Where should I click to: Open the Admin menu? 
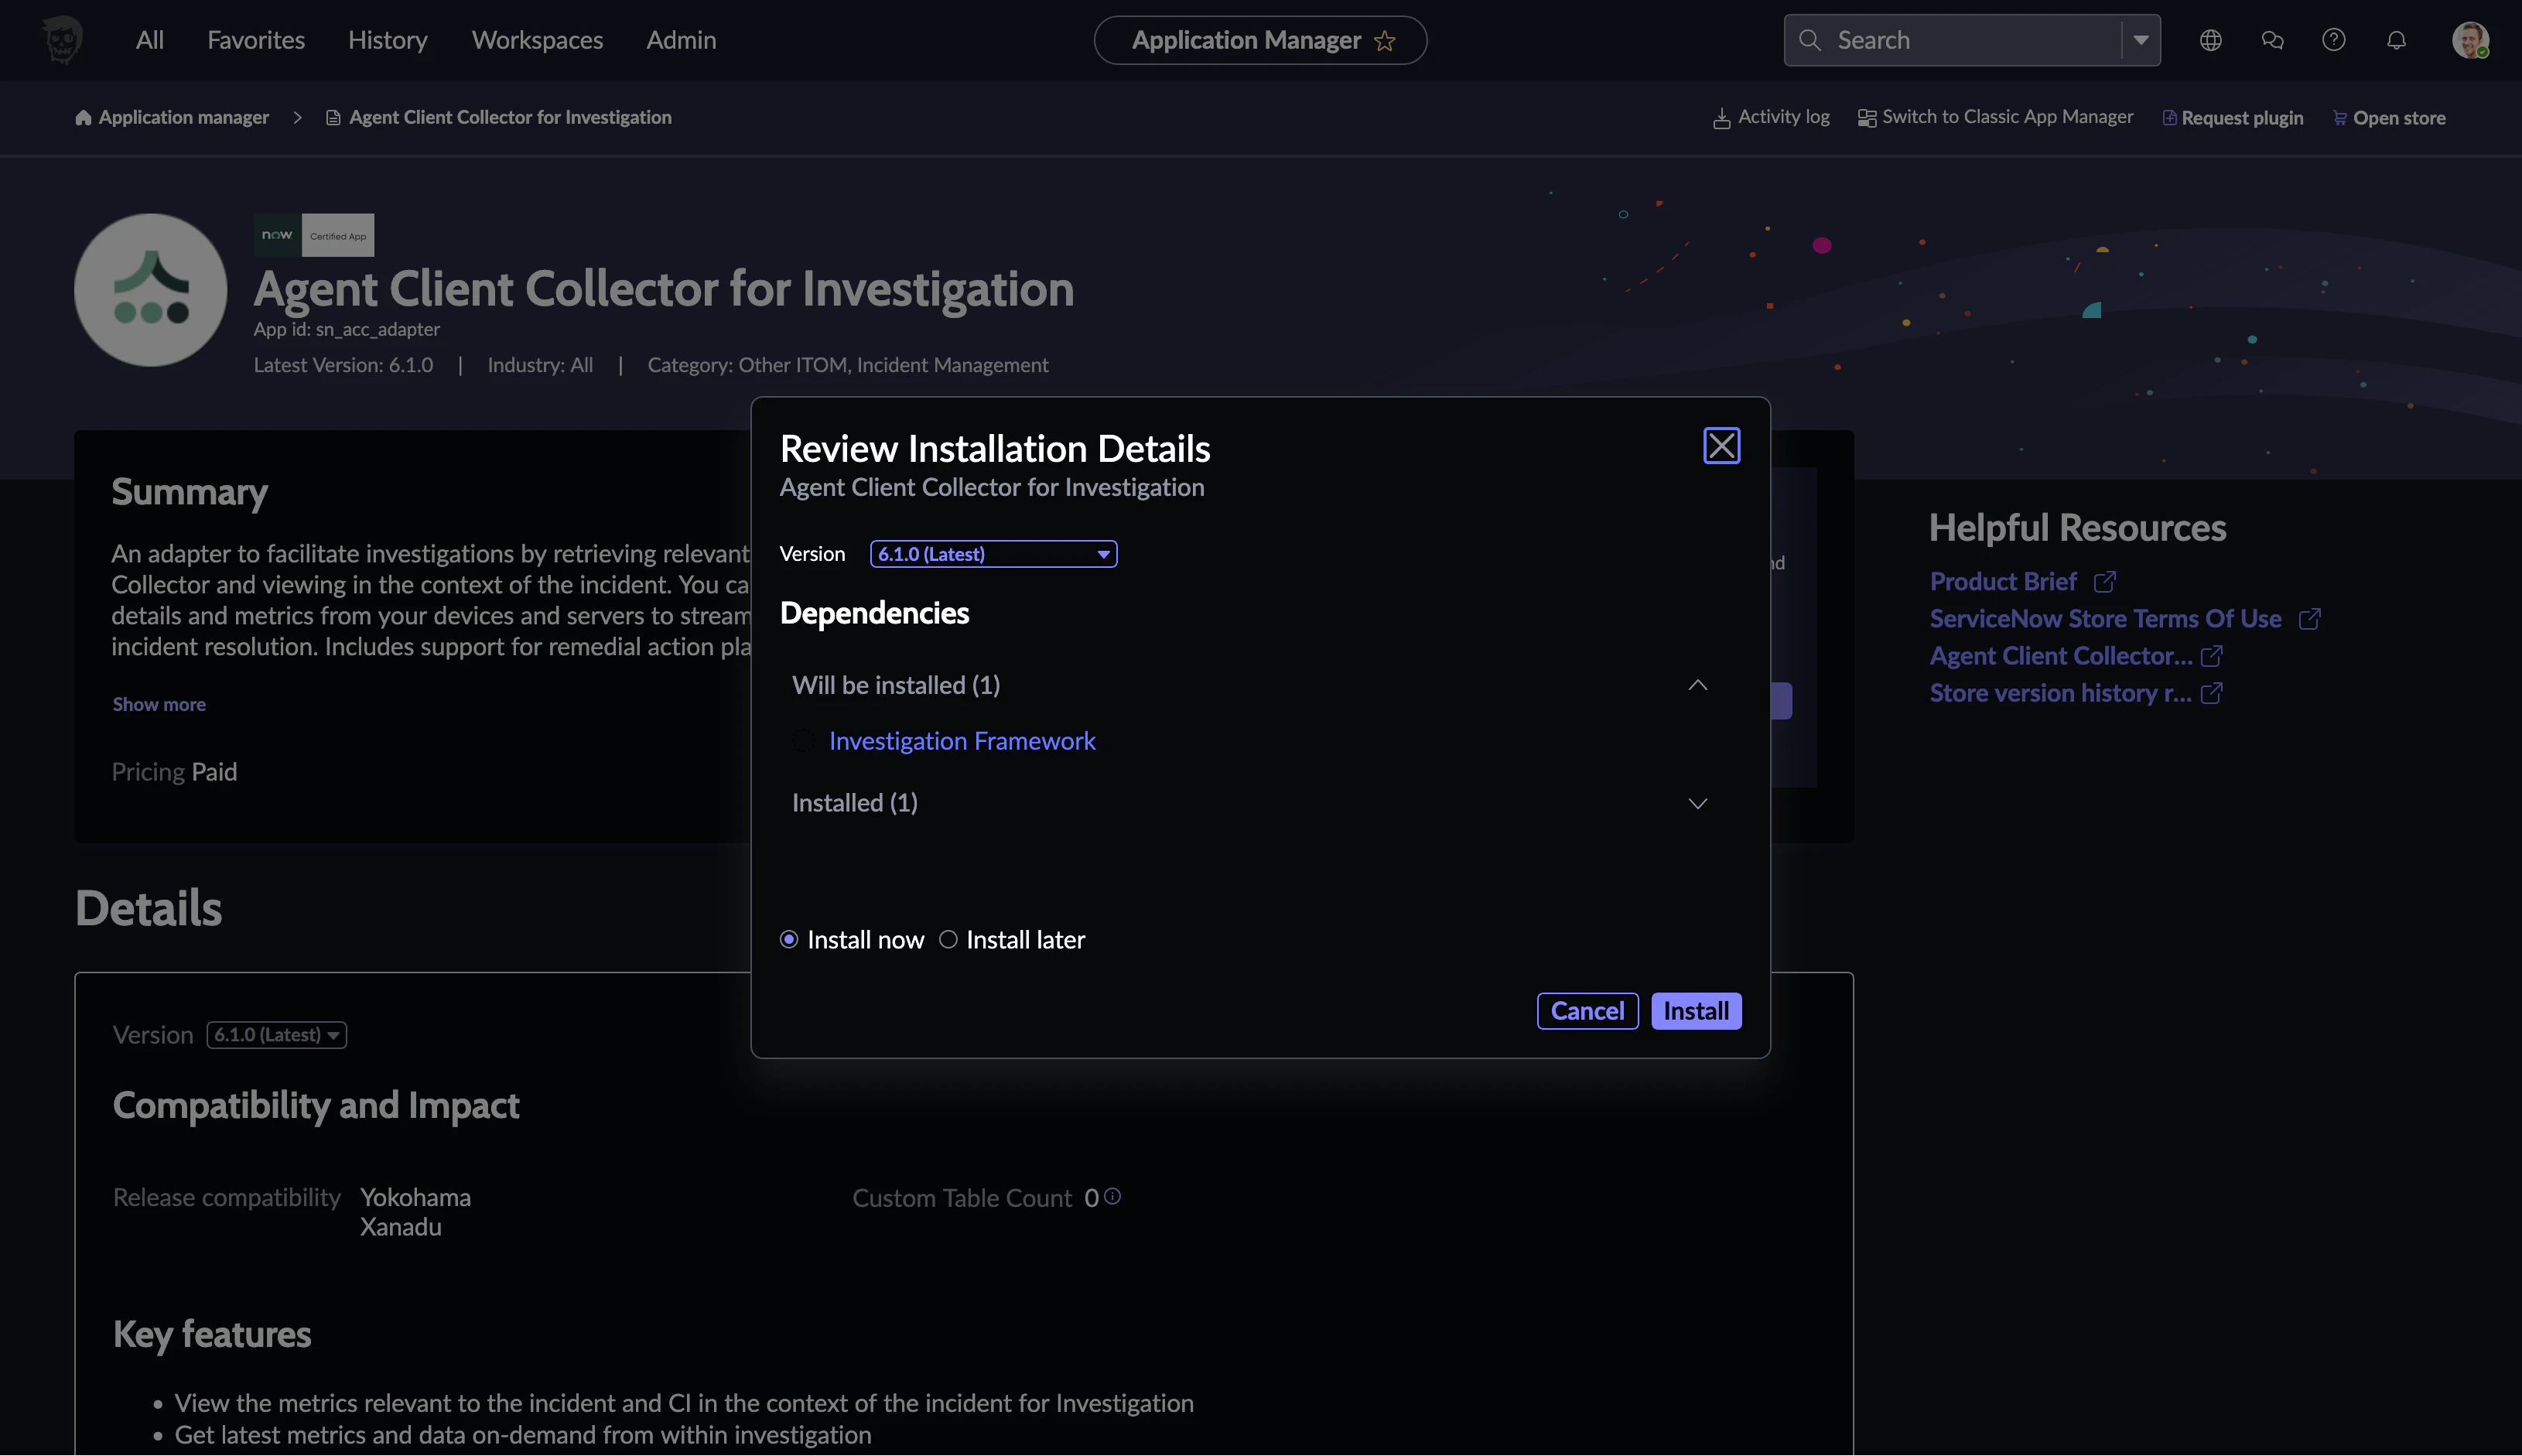681,40
